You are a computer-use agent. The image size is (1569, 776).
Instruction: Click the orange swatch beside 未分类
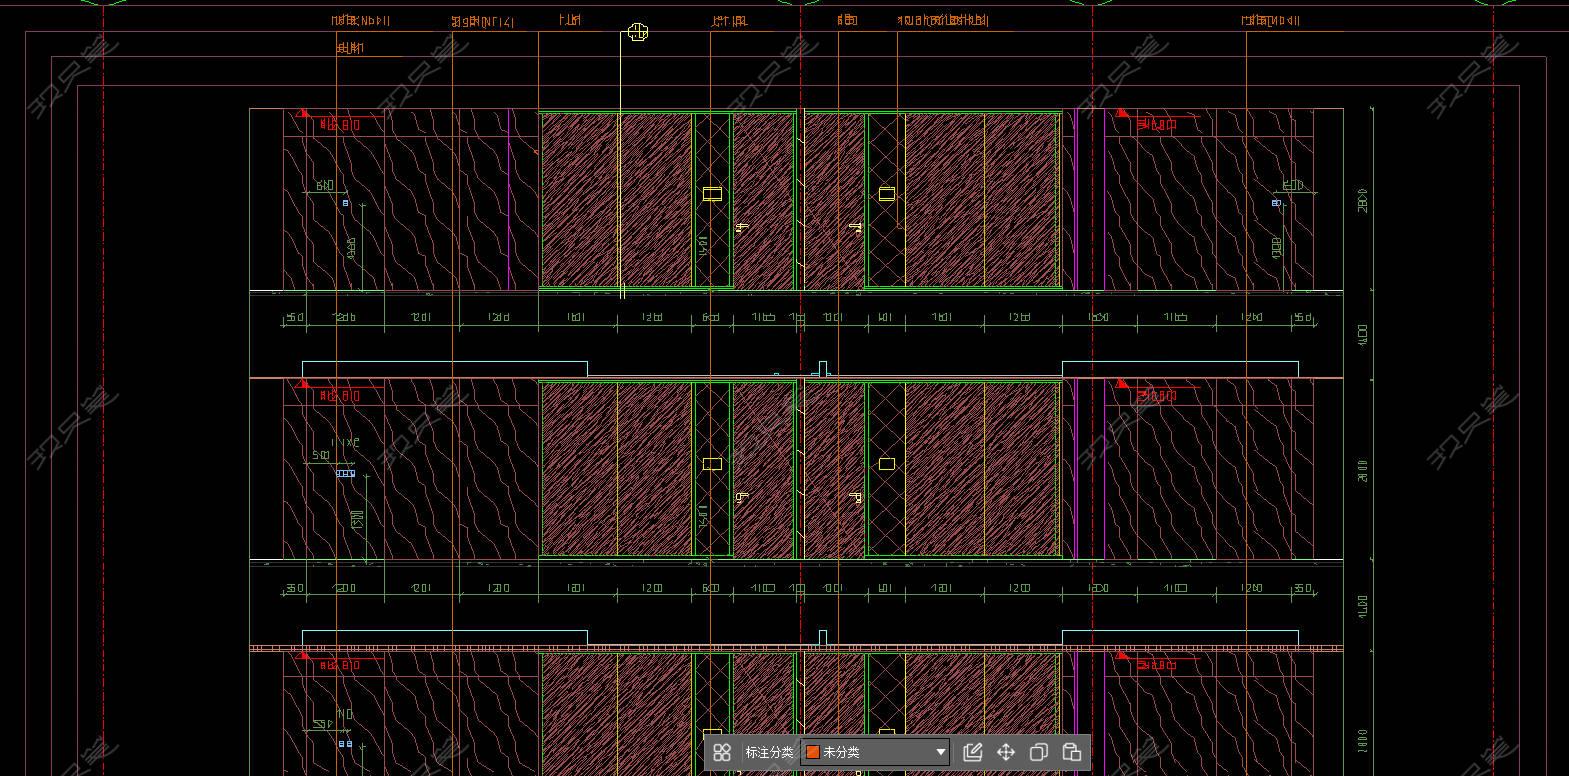click(x=813, y=752)
